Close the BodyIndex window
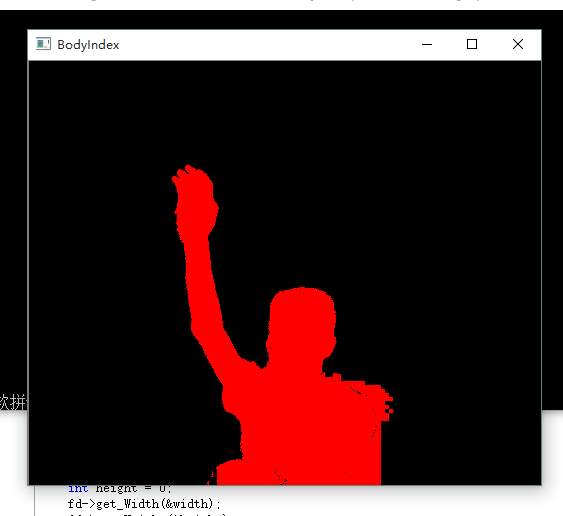Image resolution: width=563 pixels, height=516 pixels. [x=518, y=45]
